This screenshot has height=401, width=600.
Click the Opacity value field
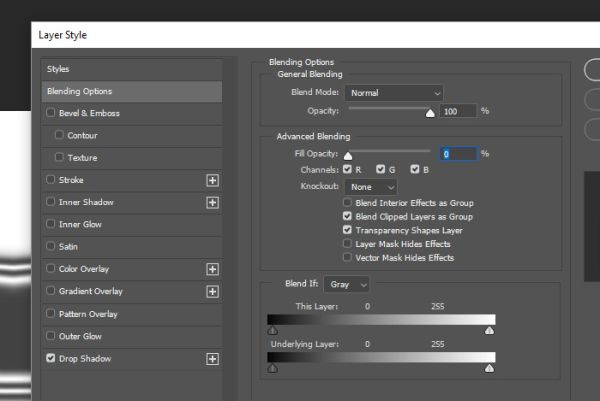click(x=458, y=111)
